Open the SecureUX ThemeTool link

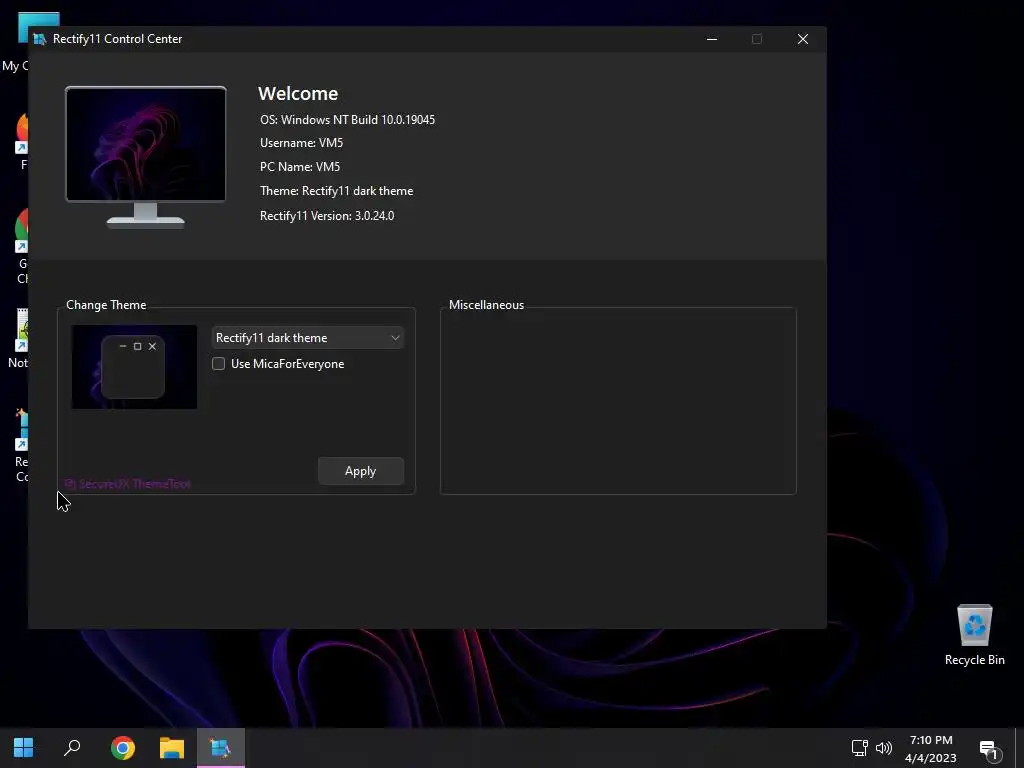[128, 484]
